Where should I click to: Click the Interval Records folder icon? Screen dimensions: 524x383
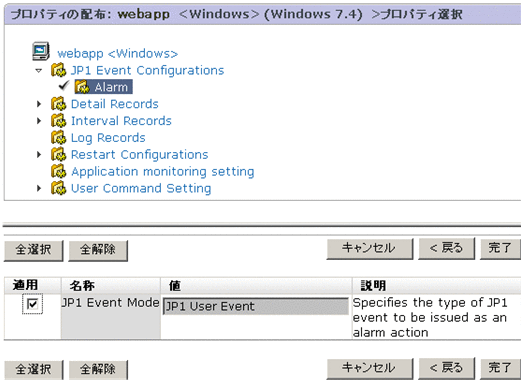point(58,120)
